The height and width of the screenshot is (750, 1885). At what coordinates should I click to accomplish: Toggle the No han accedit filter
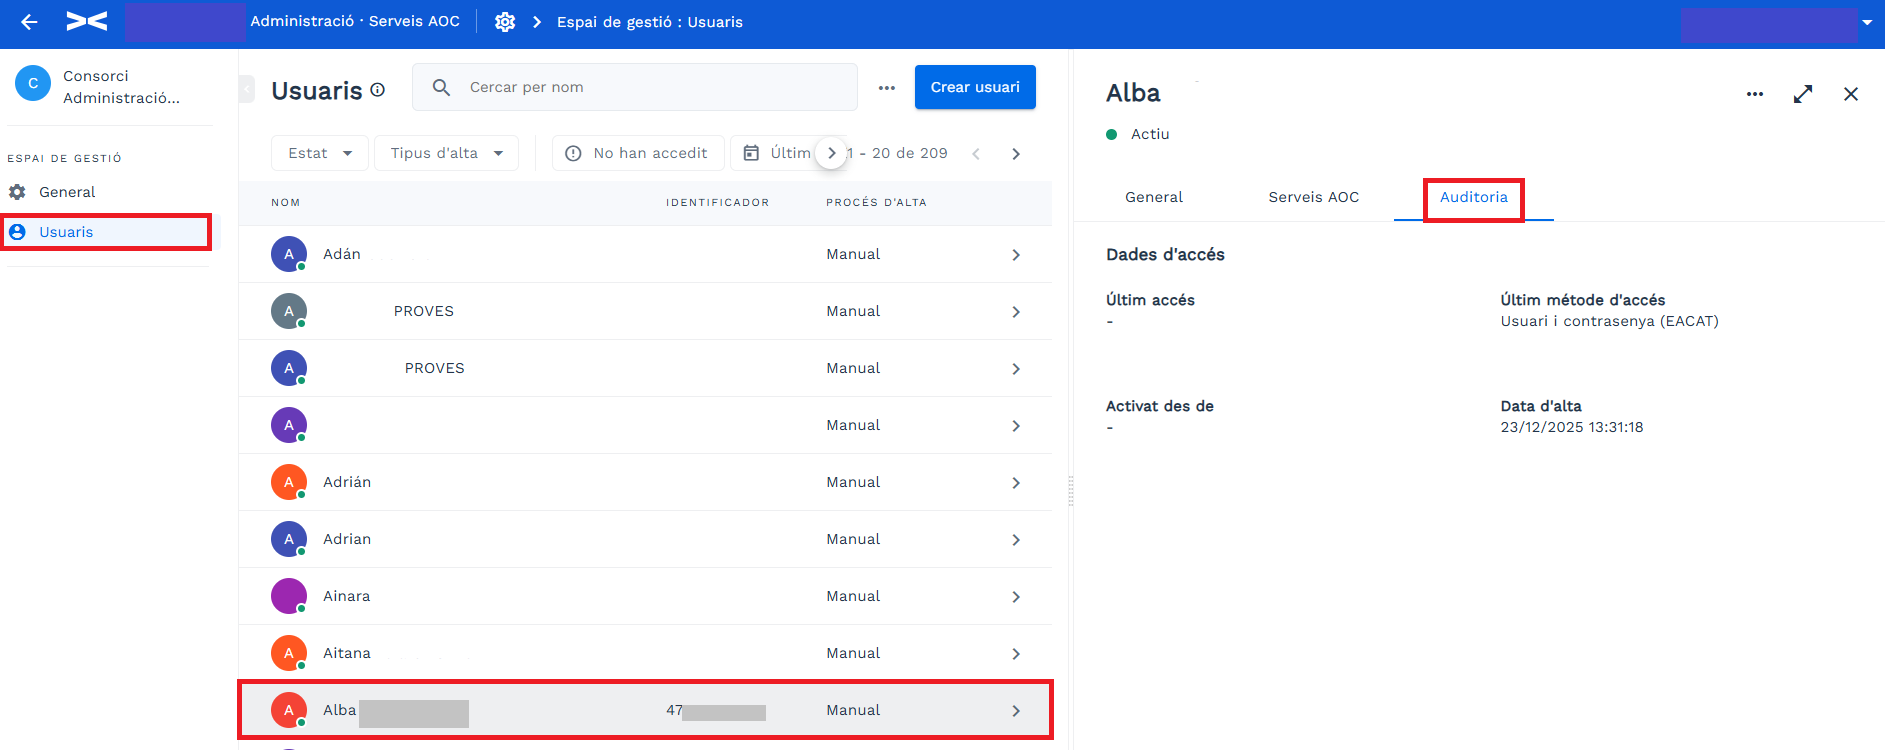(x=637, y=153)
